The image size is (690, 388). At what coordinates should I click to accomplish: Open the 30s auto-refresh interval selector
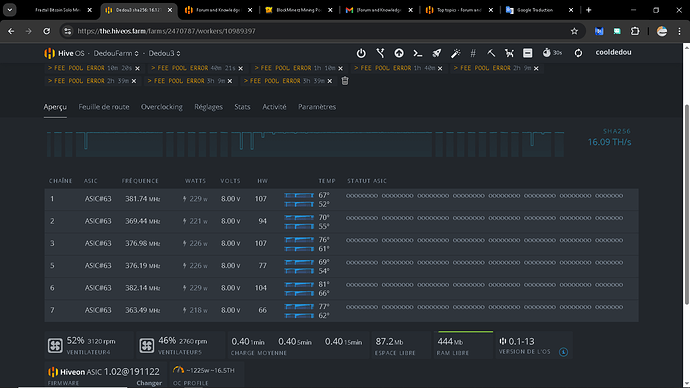[x=552, y=53]
